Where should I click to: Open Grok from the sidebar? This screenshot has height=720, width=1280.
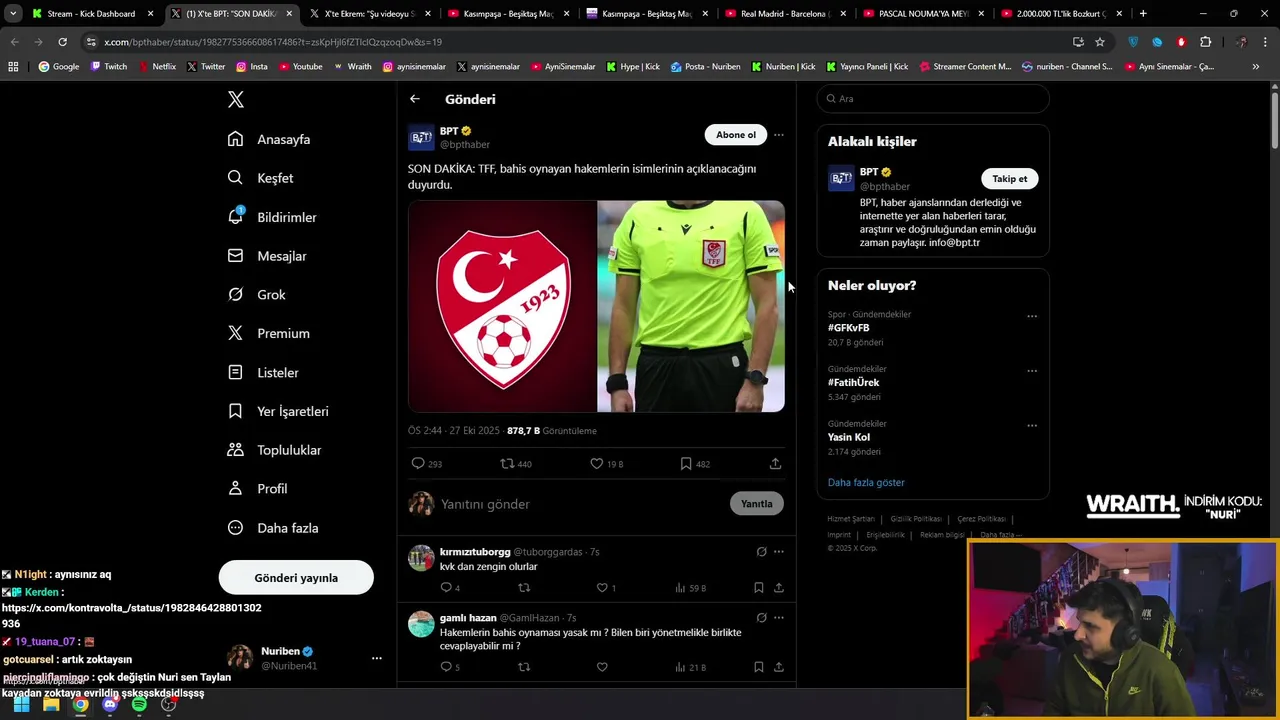tap(257, 295)
